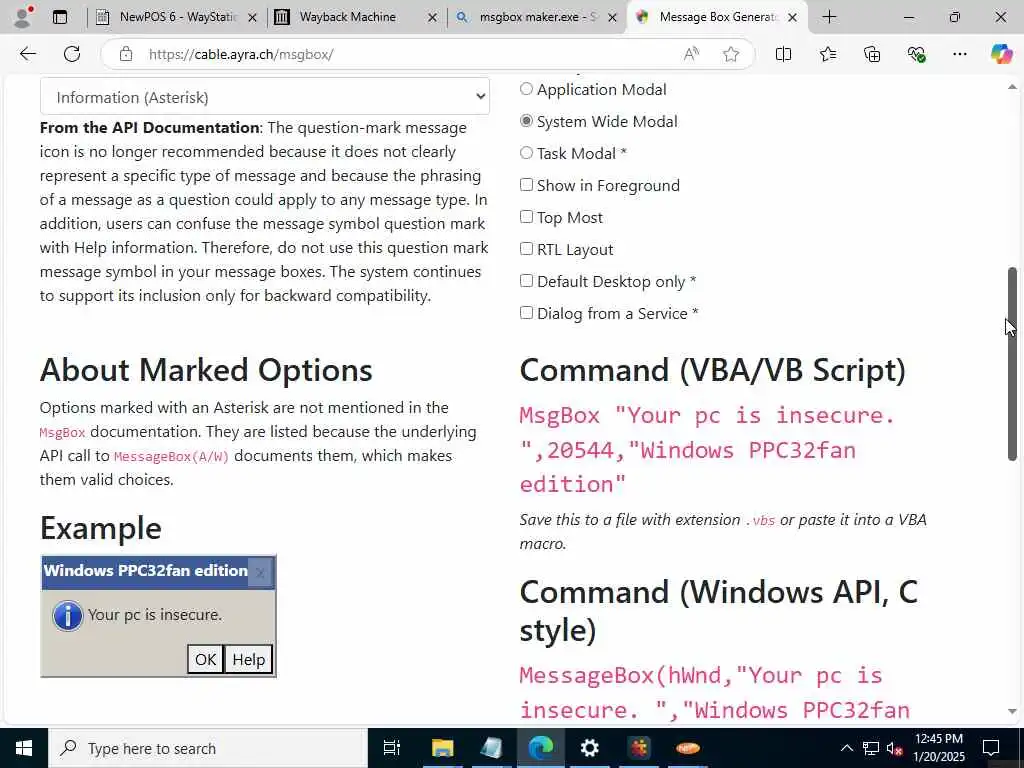This screenshot has height=768, width=1024.
Task: Click the network tray icon
Action: (x=871, y=748)
